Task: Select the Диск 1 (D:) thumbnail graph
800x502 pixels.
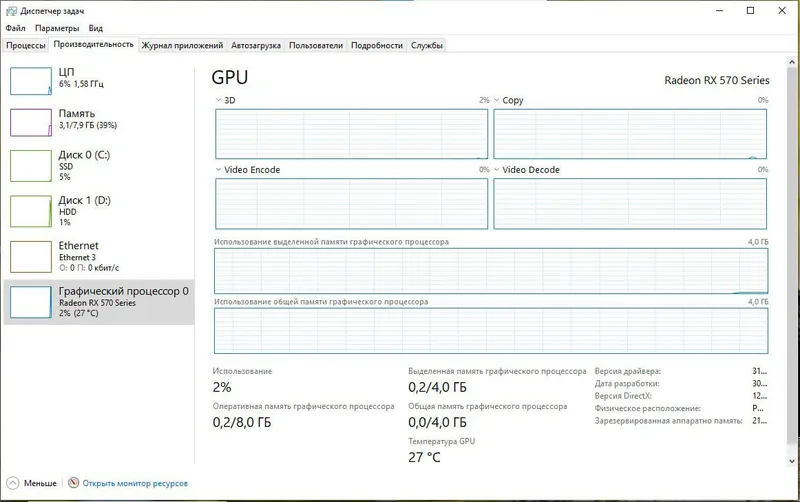Action: pos(31,211)
